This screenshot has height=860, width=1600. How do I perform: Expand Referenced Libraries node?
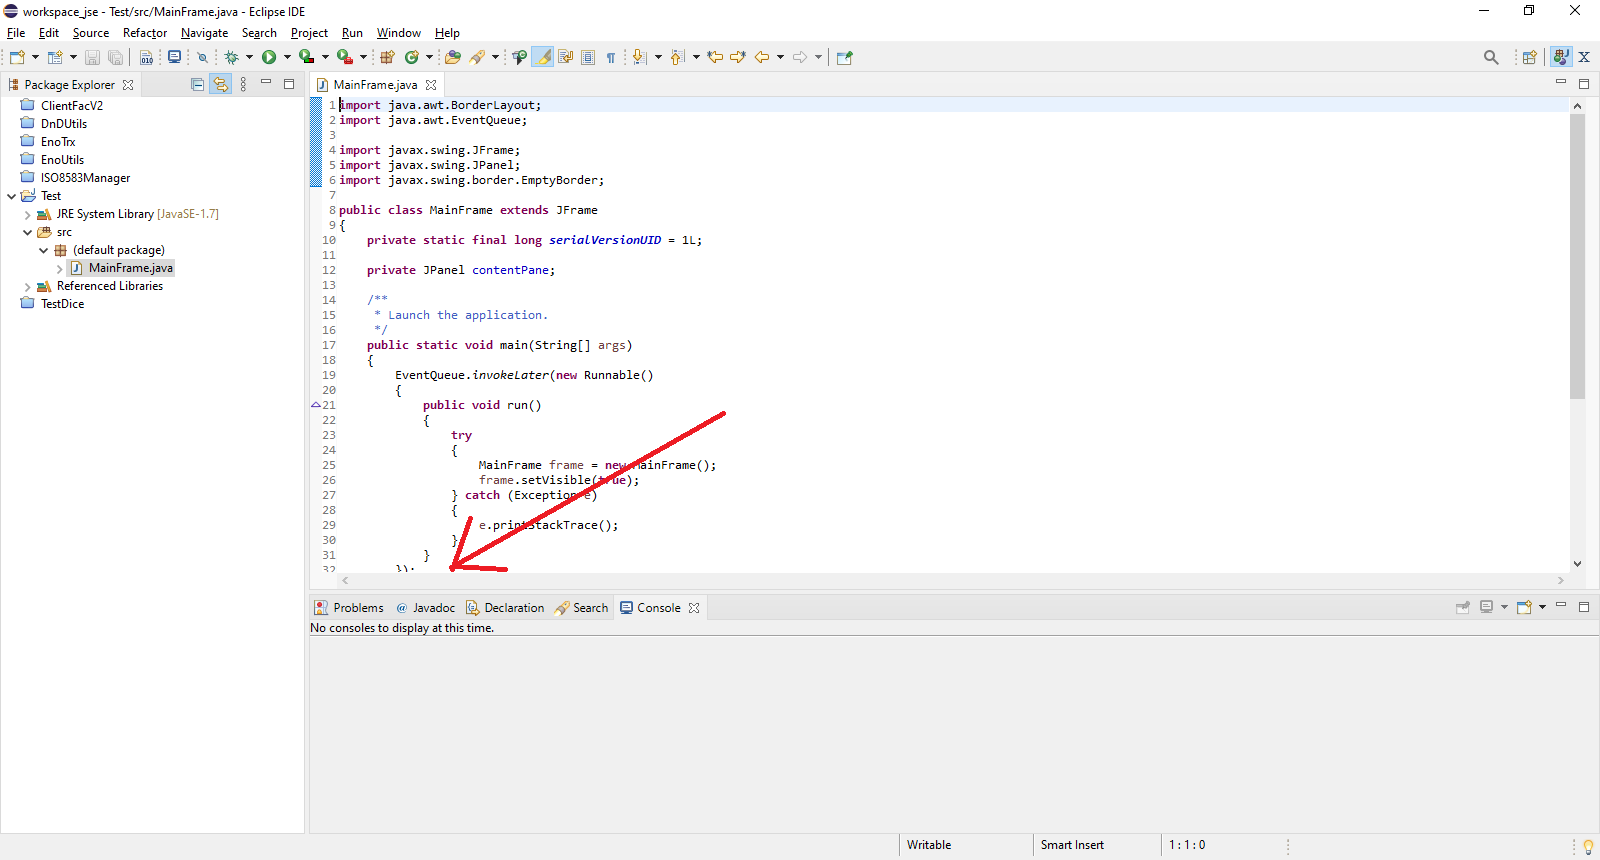click(x=27, y=286)
